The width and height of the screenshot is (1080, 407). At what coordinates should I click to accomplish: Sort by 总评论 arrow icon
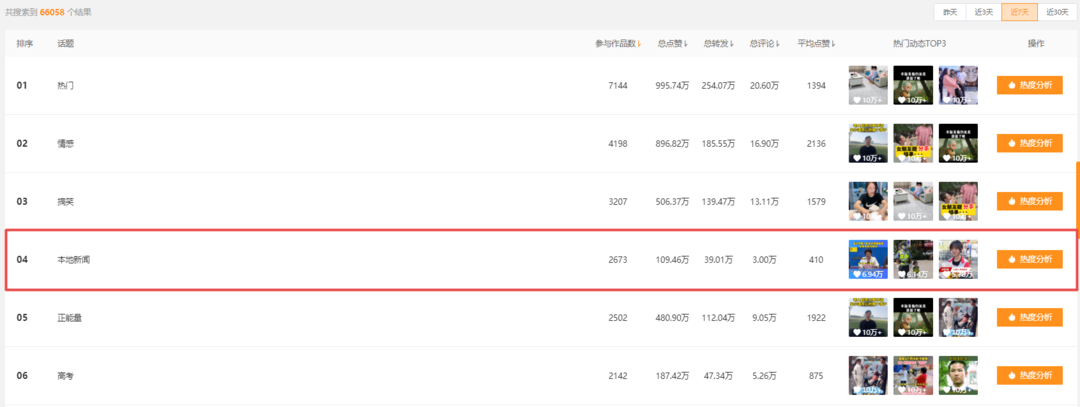coord(778,44)
